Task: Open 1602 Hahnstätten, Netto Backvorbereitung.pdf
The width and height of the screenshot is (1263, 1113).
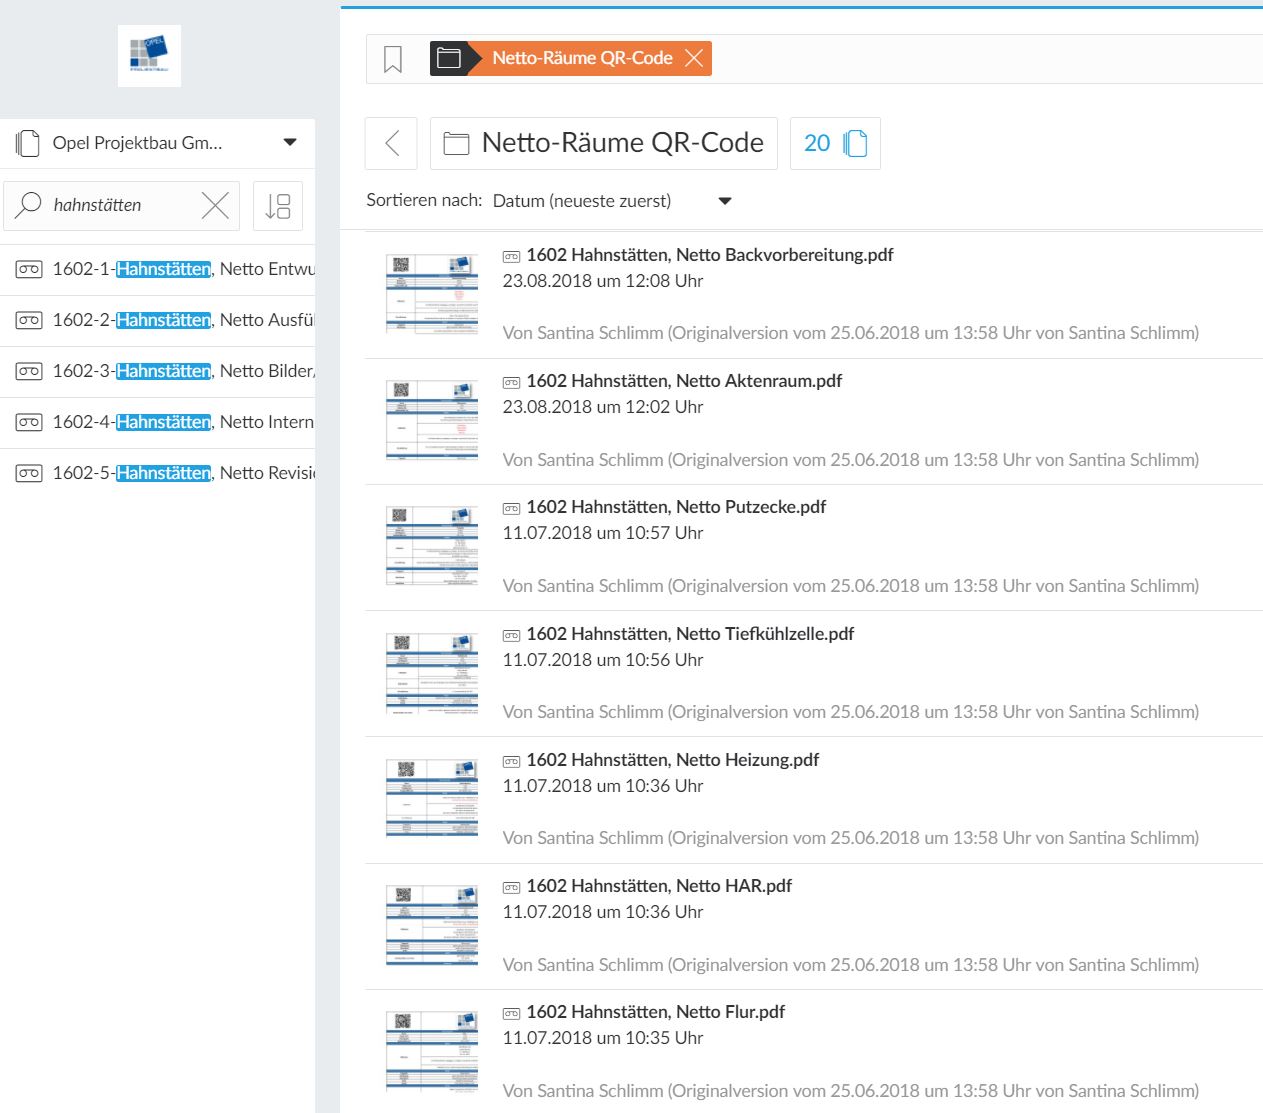Action: point(710,255)
